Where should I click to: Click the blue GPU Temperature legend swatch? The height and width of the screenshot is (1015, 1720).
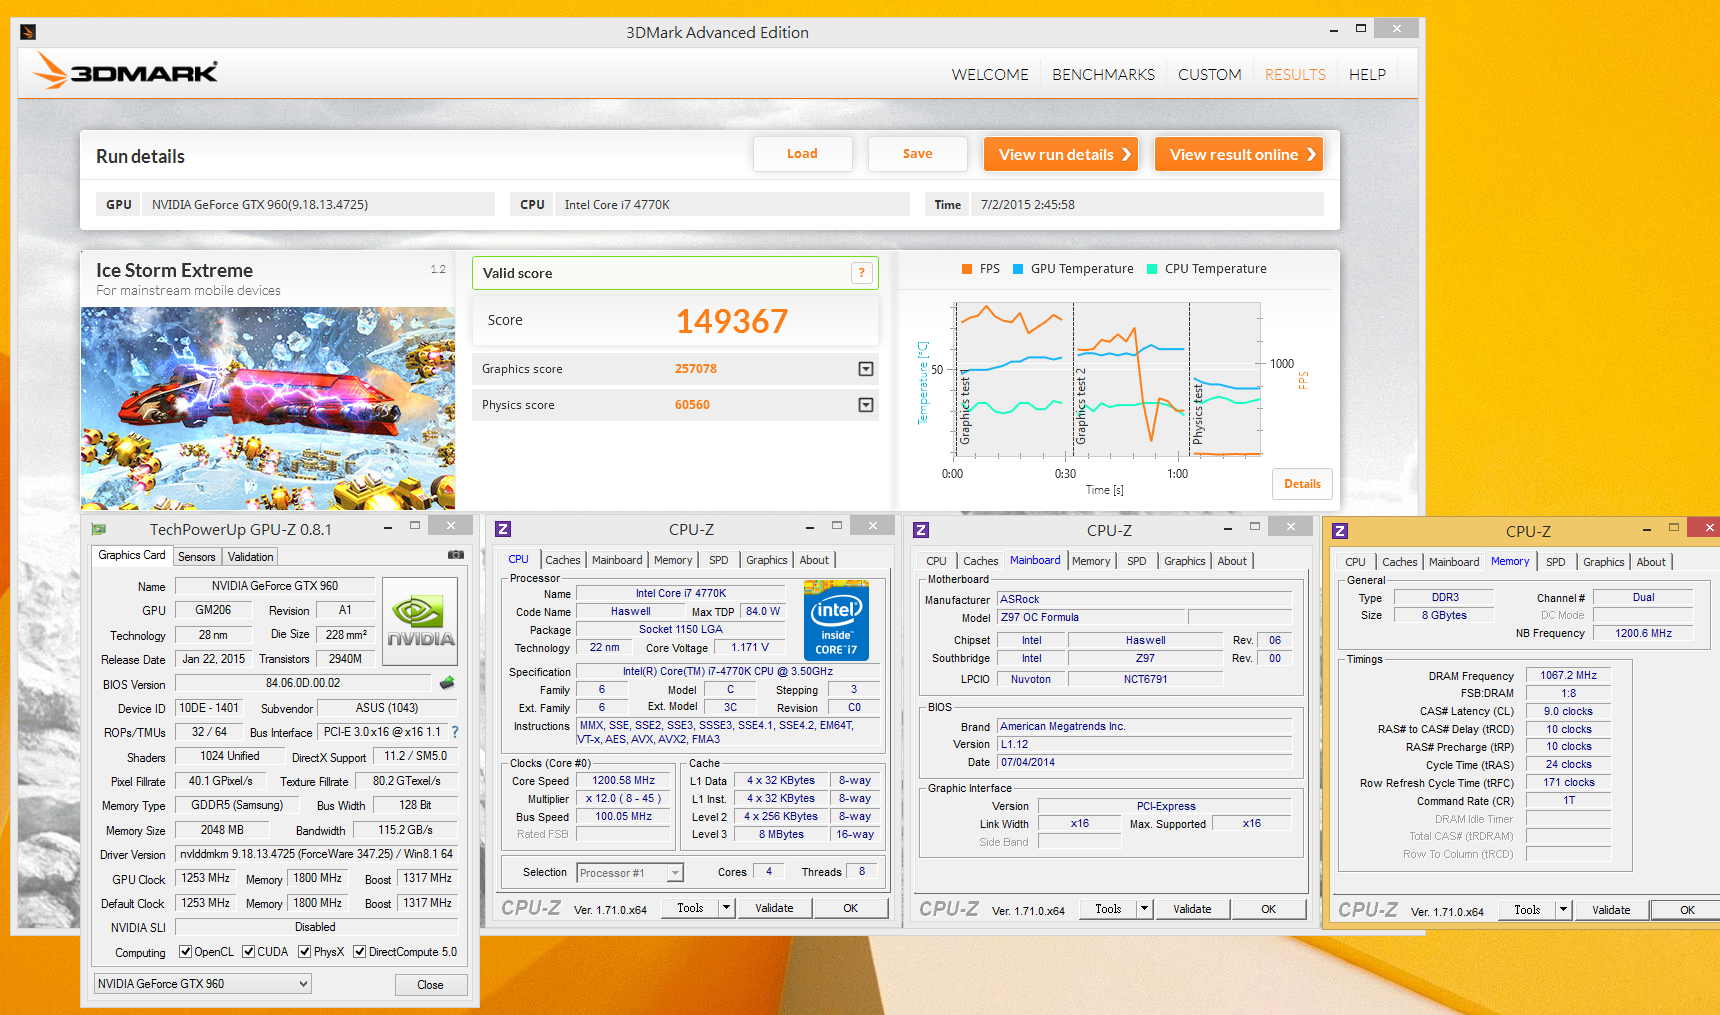(1018, 269)
